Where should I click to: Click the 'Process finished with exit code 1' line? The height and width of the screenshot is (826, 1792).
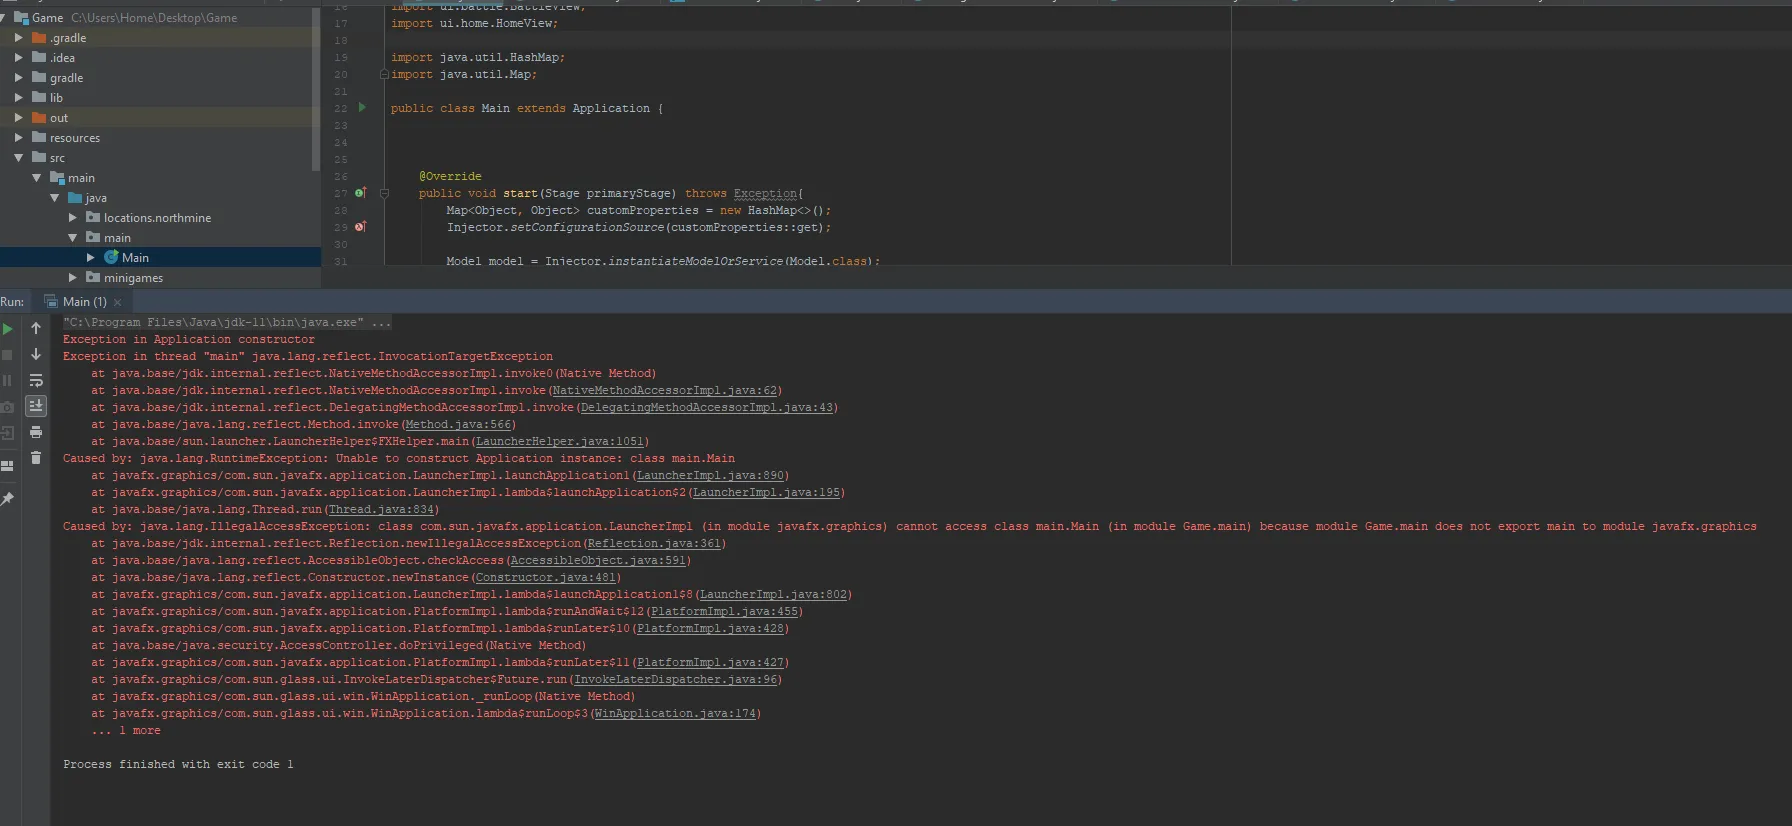(178, 764)
